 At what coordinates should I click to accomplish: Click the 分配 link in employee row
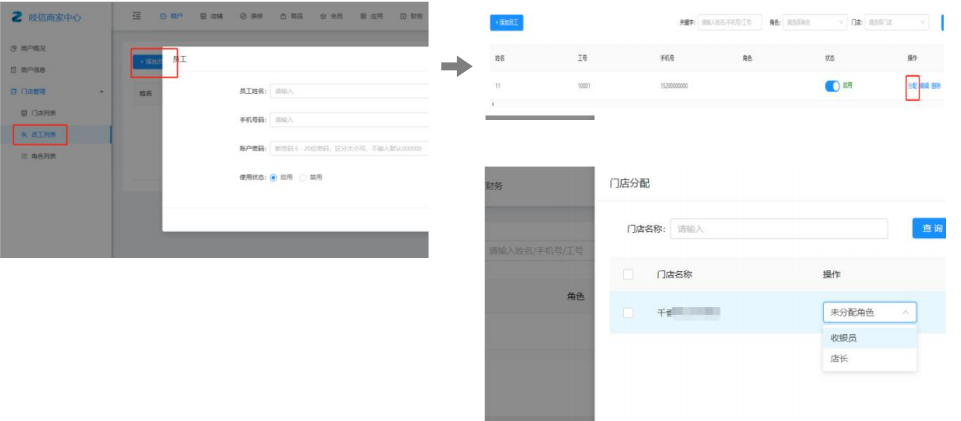911,86
